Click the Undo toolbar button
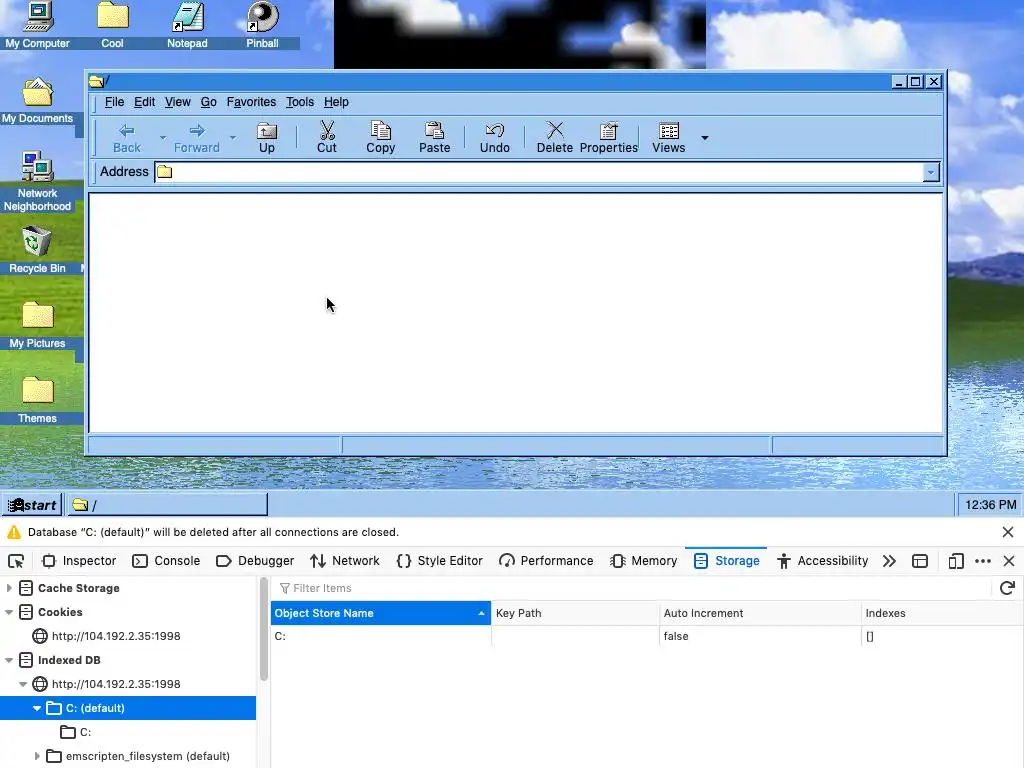This screenshot has width=1024, height=768. (x=494, y=138)
